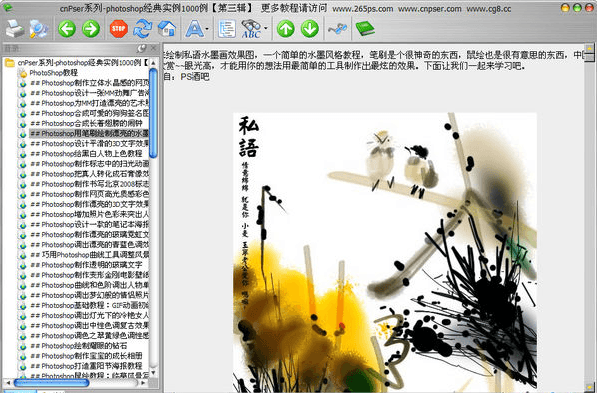The width and height of the screenshot is (597, 393).
Task: Go to previous topic with green up arrow
Action: point(286,29)
